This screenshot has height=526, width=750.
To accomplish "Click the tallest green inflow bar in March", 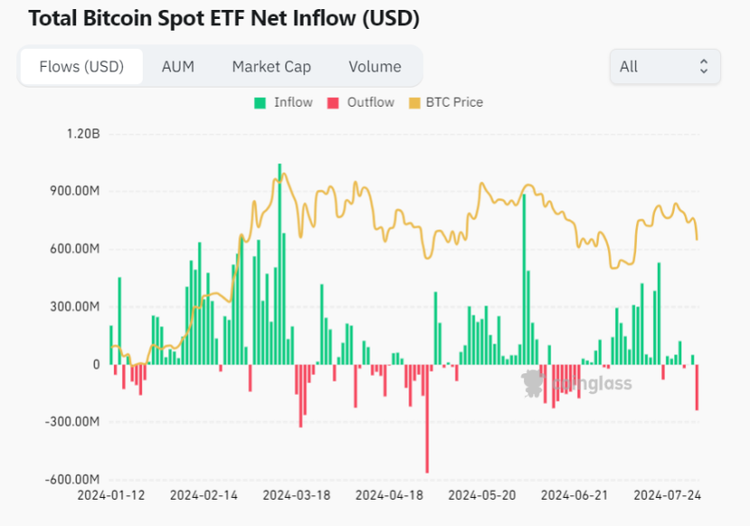I will point(280,264).
